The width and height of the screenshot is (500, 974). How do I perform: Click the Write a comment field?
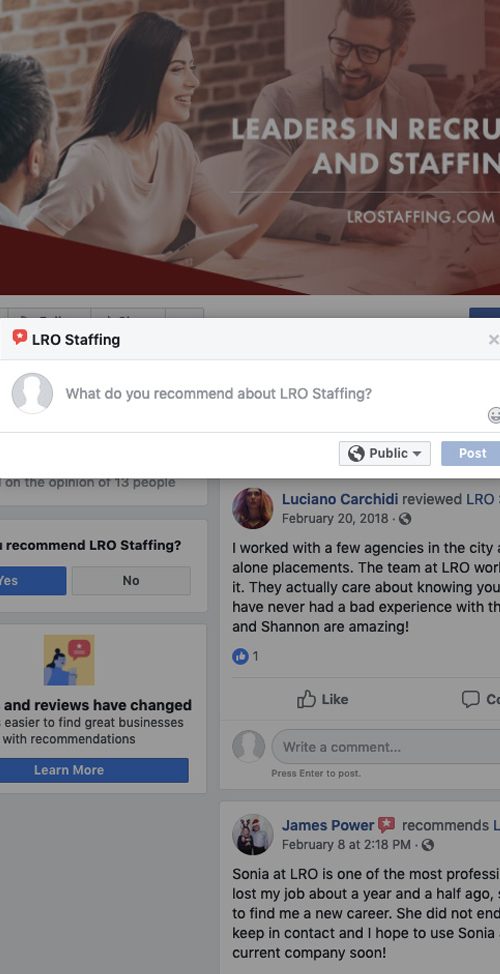(x=386, y=747)
